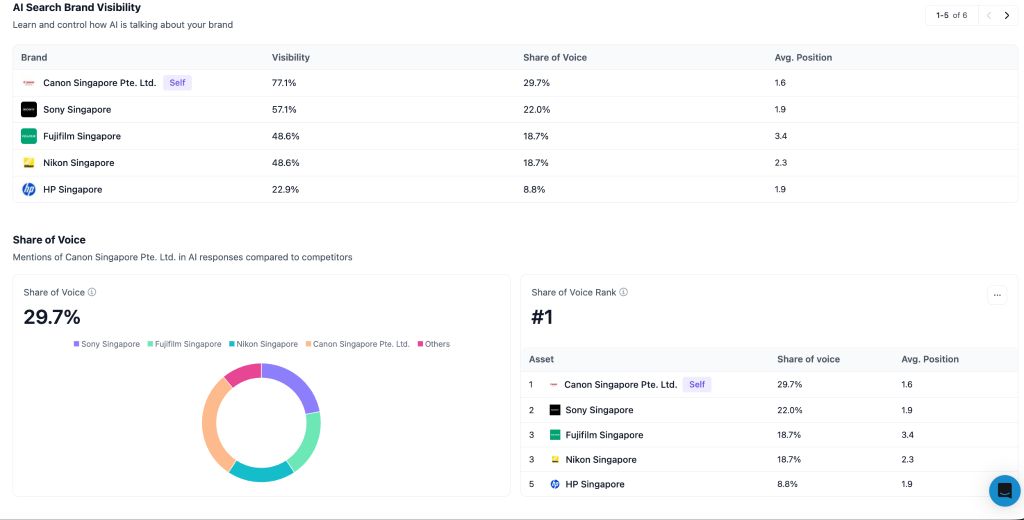
Task: Click HP logo in brand visibility table
Action: [x=29, y=189]
